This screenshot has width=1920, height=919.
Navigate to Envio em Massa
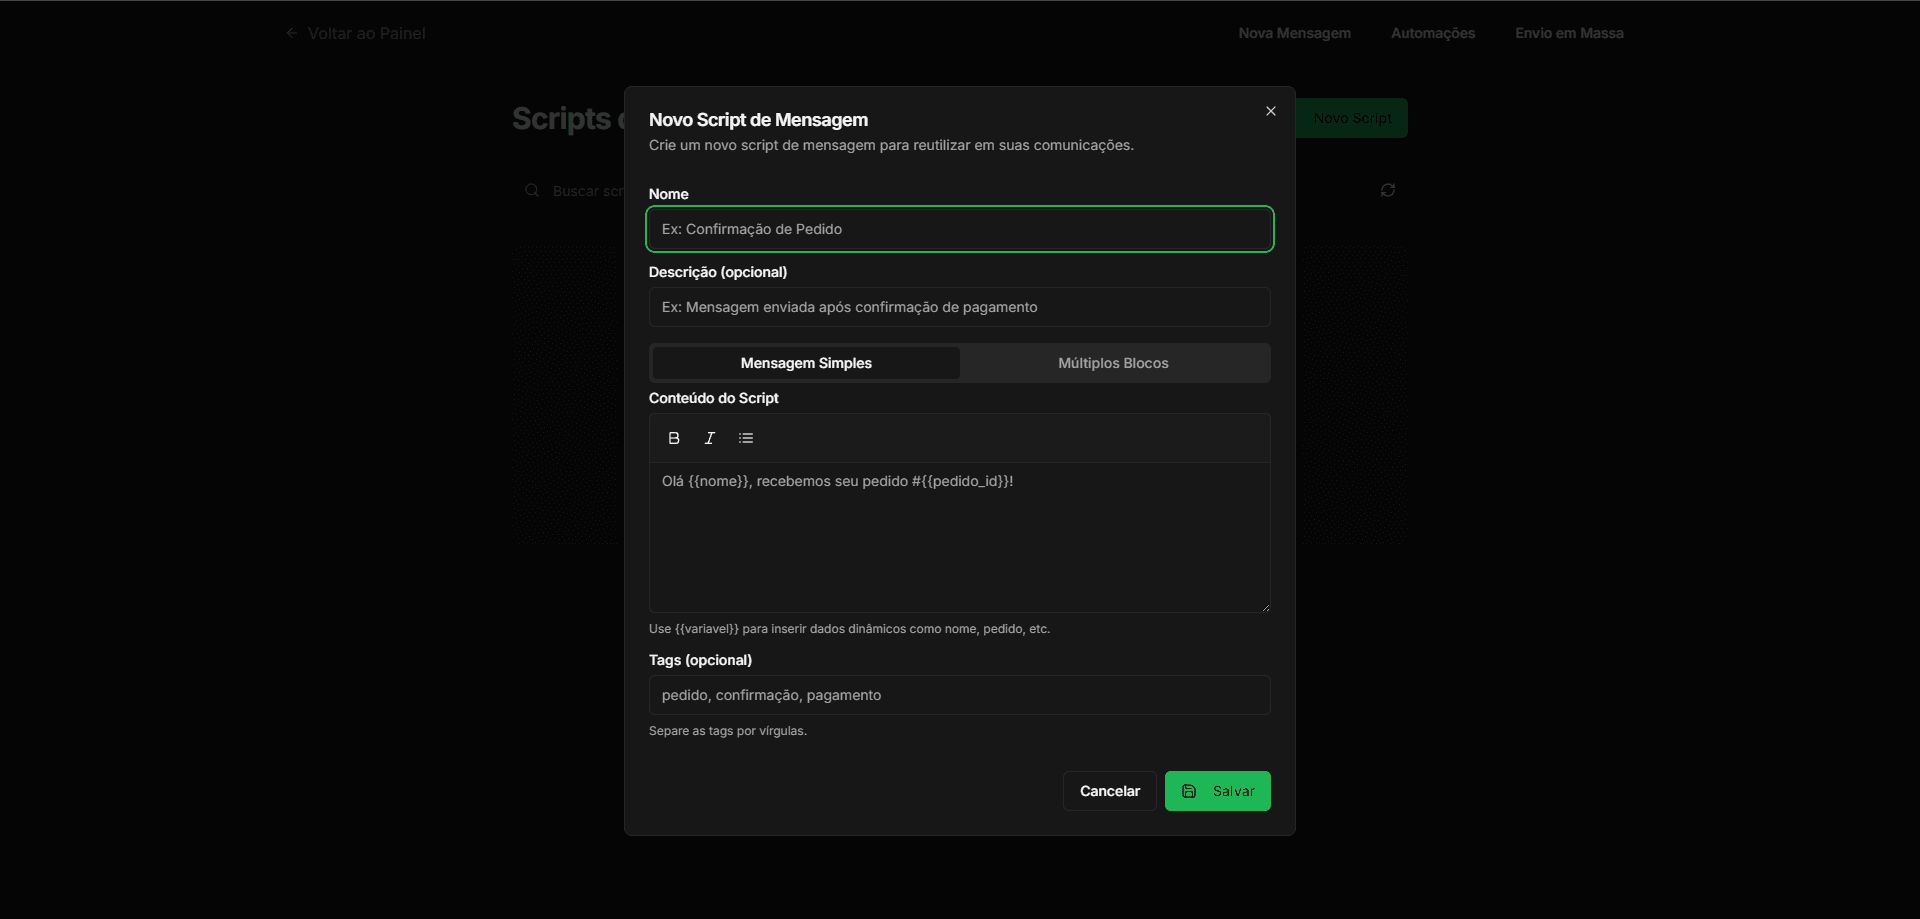tap(1569, 33)
